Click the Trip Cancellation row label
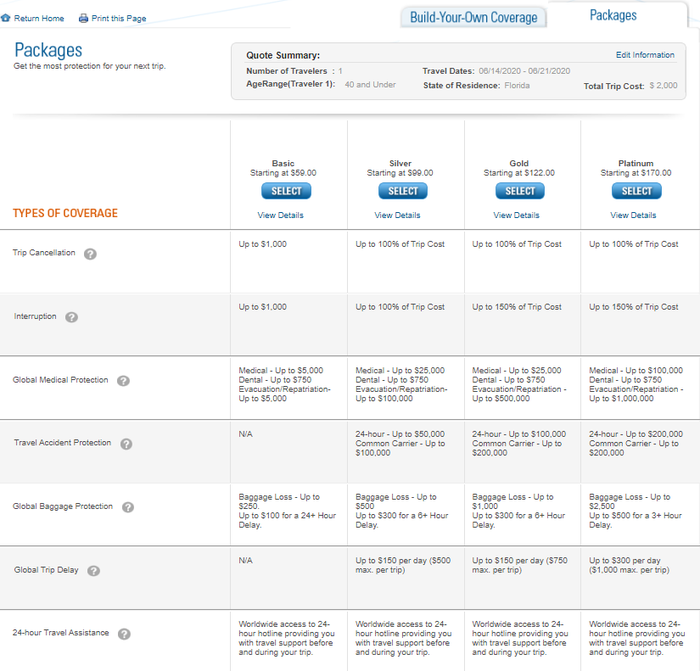The image size is (700, 671). tap(44, 253)
